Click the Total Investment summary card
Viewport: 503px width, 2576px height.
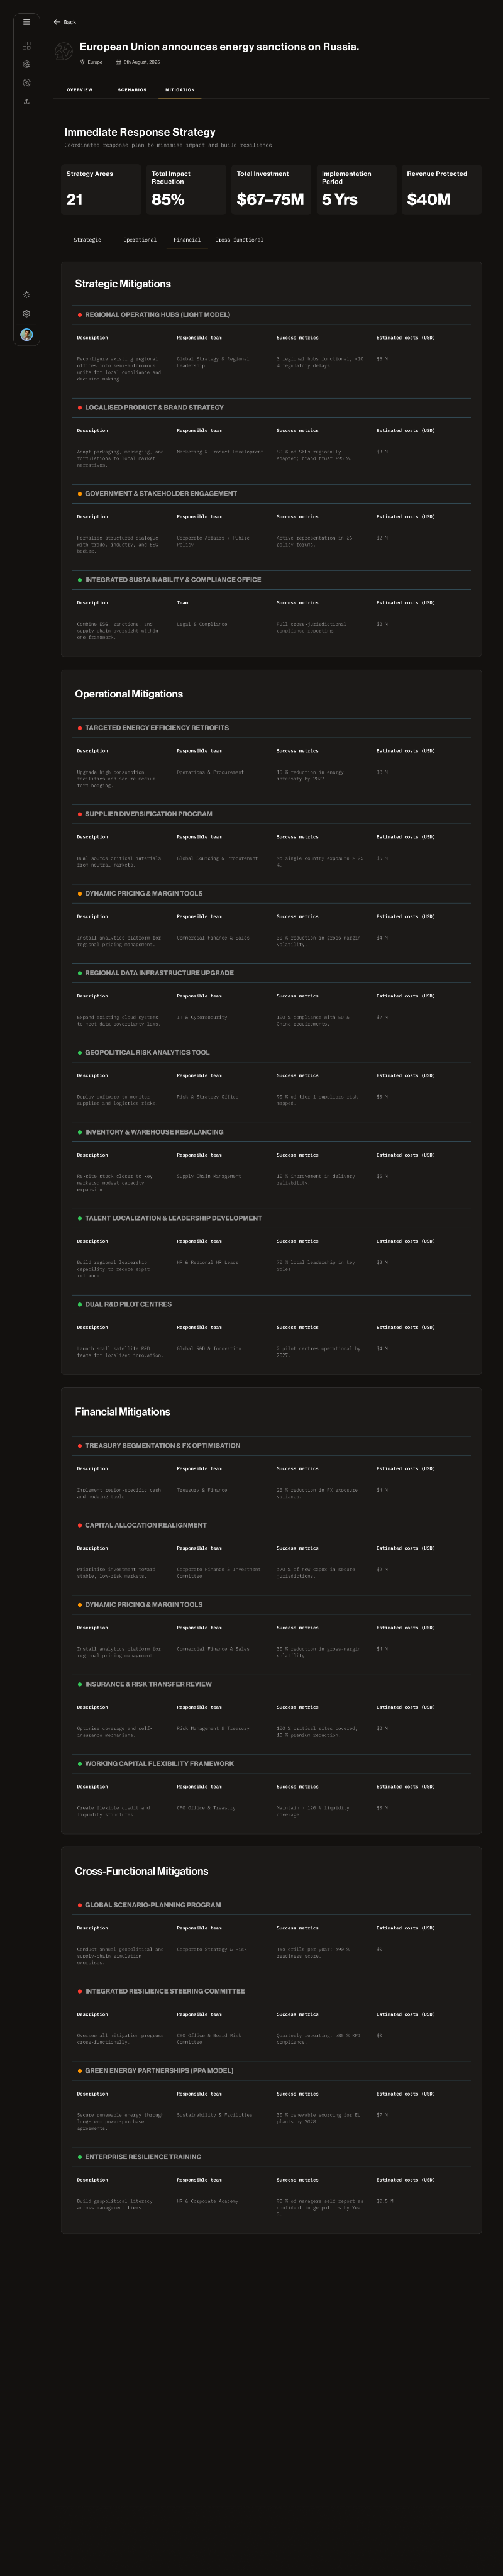point(270,189)
